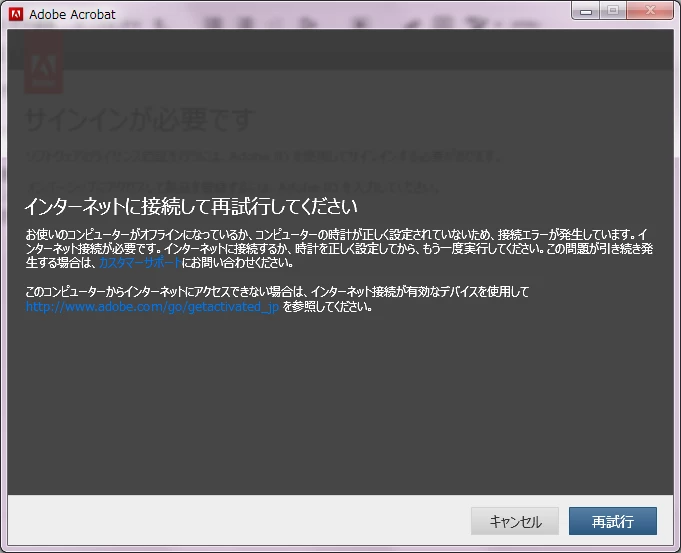Click the 再試行 retry button
681x553 pixels.
pos(613,521)
